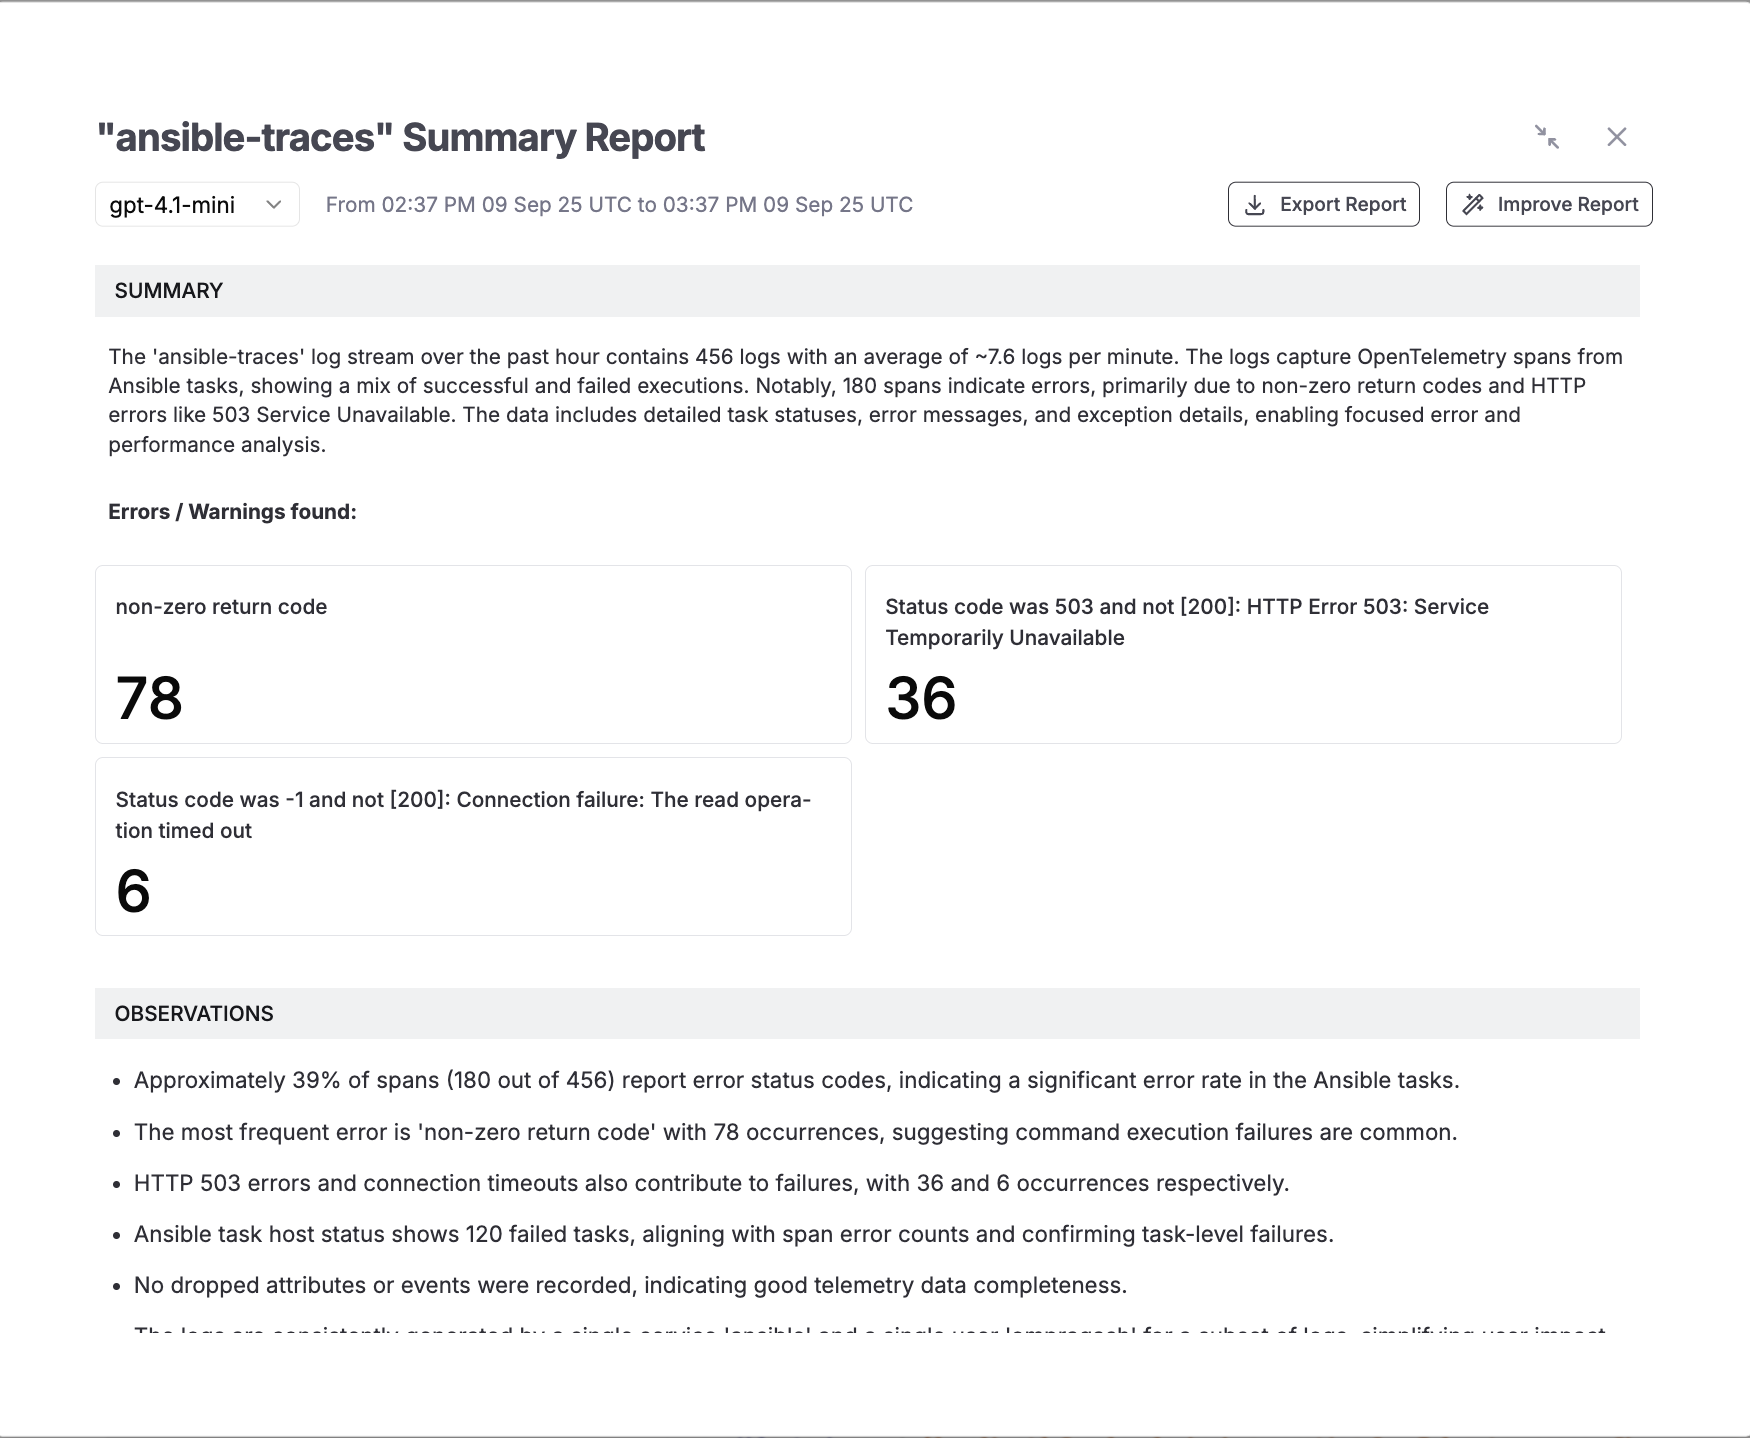Click the observation mentioning 120 failed tasks

(733, 1235)
